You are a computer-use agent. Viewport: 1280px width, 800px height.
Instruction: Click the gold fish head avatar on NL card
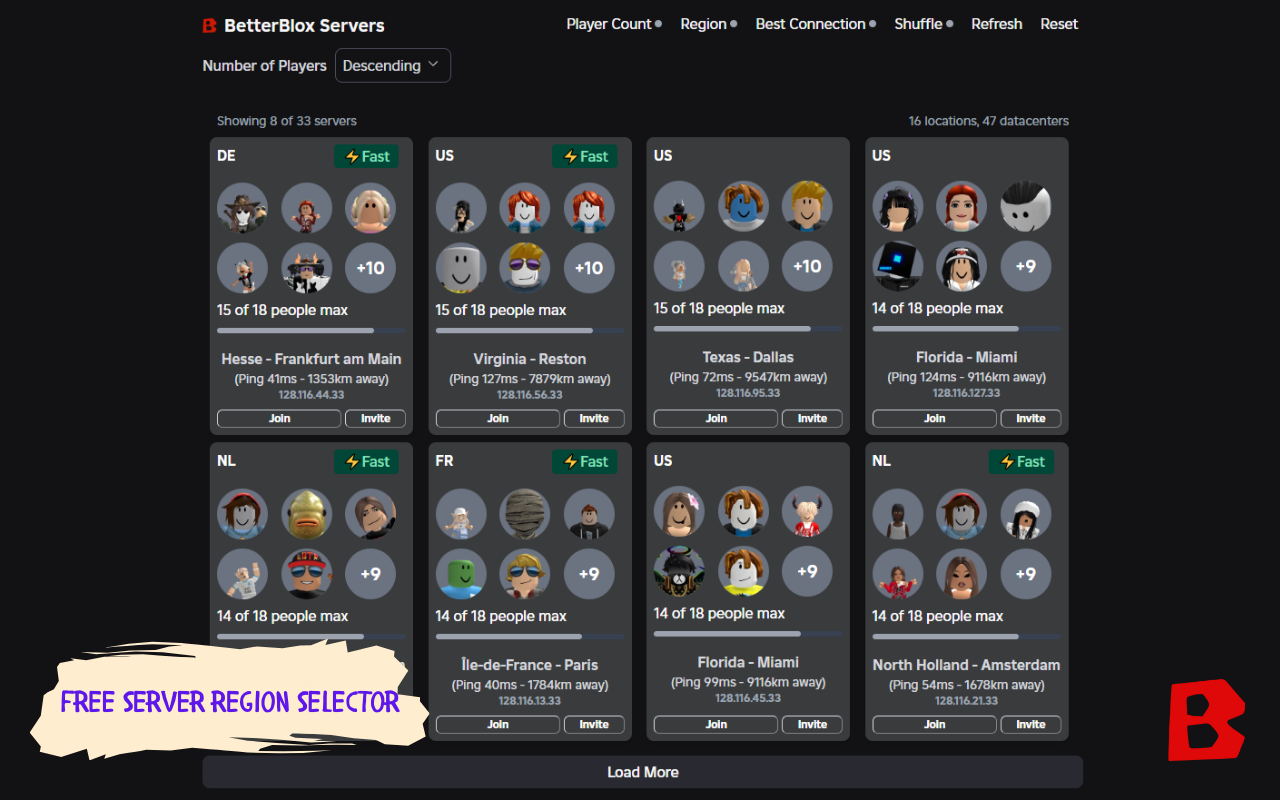[307, 513]
